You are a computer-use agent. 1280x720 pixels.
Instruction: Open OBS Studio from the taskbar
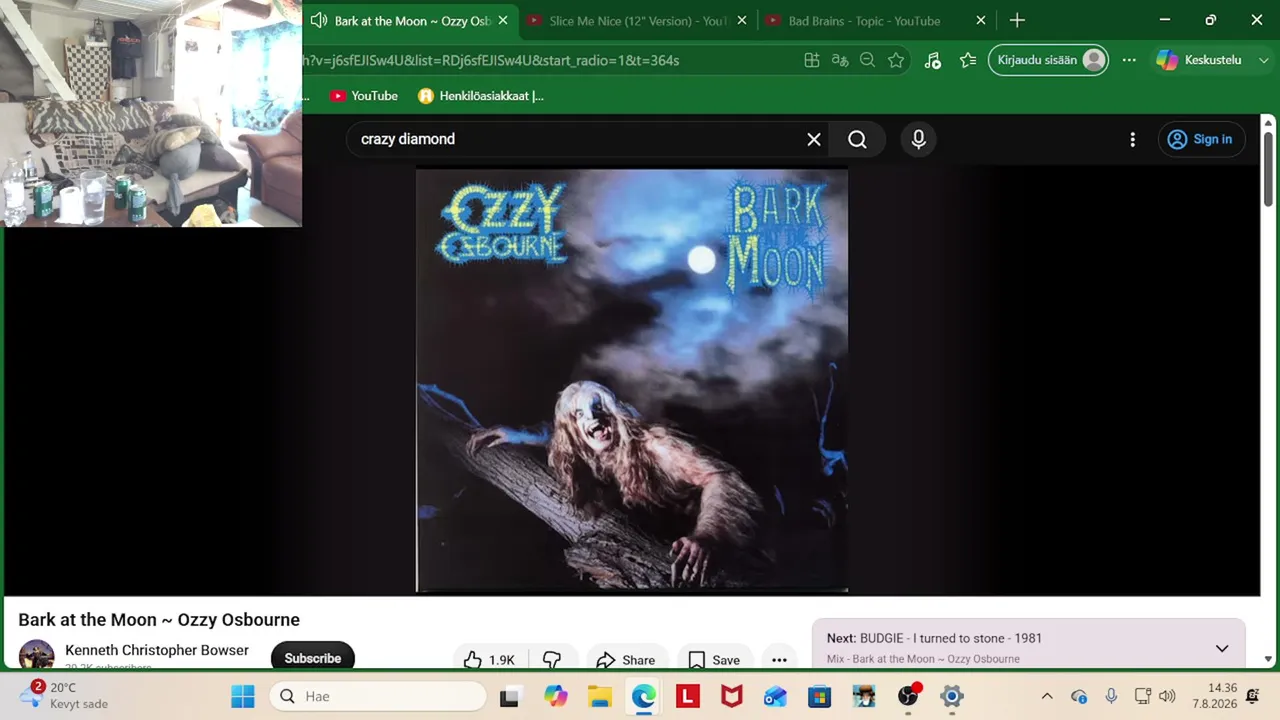908,696
